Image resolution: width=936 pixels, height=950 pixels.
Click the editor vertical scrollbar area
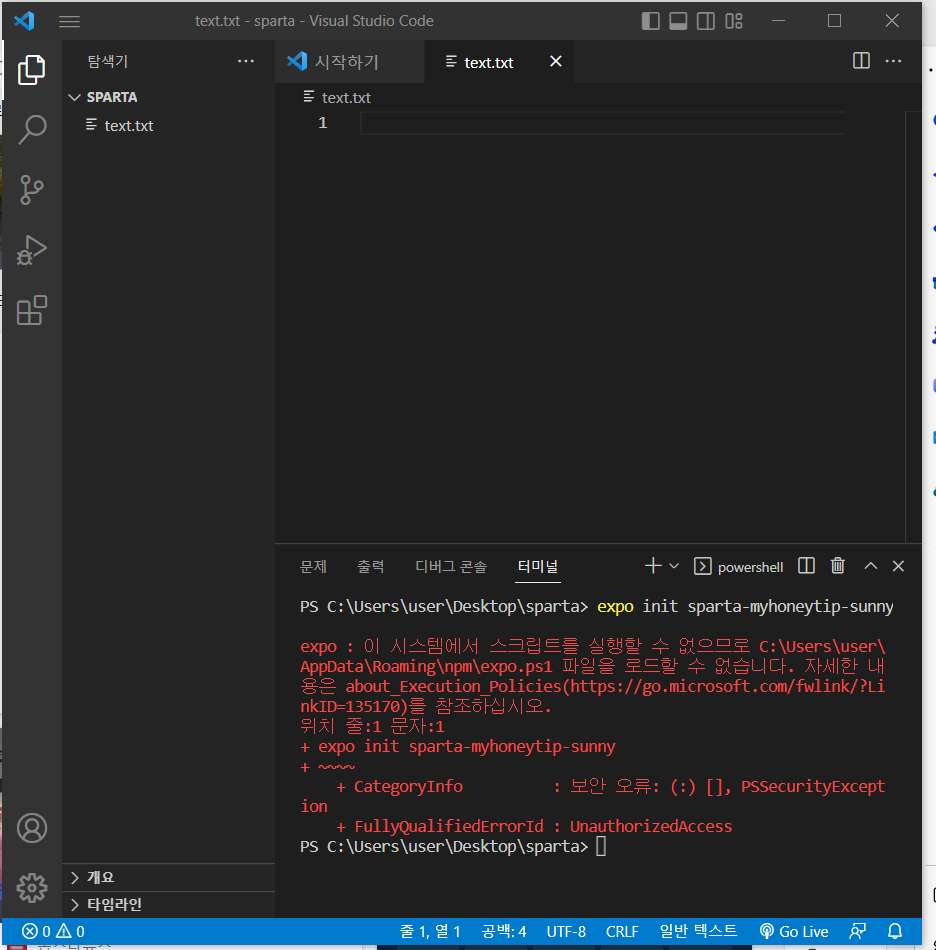[x=913, y=327]
